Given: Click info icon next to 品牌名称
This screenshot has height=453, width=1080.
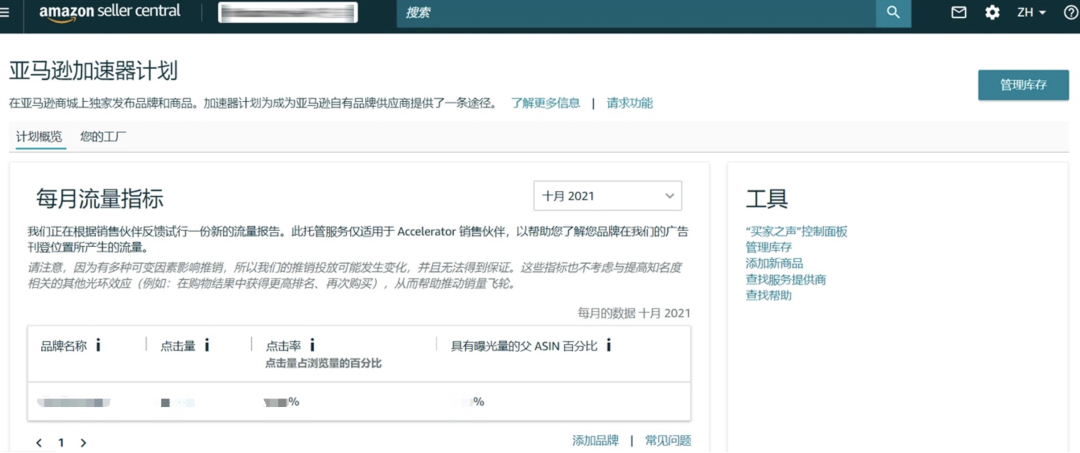Looking at the screenshot, I should coord(98,345).
